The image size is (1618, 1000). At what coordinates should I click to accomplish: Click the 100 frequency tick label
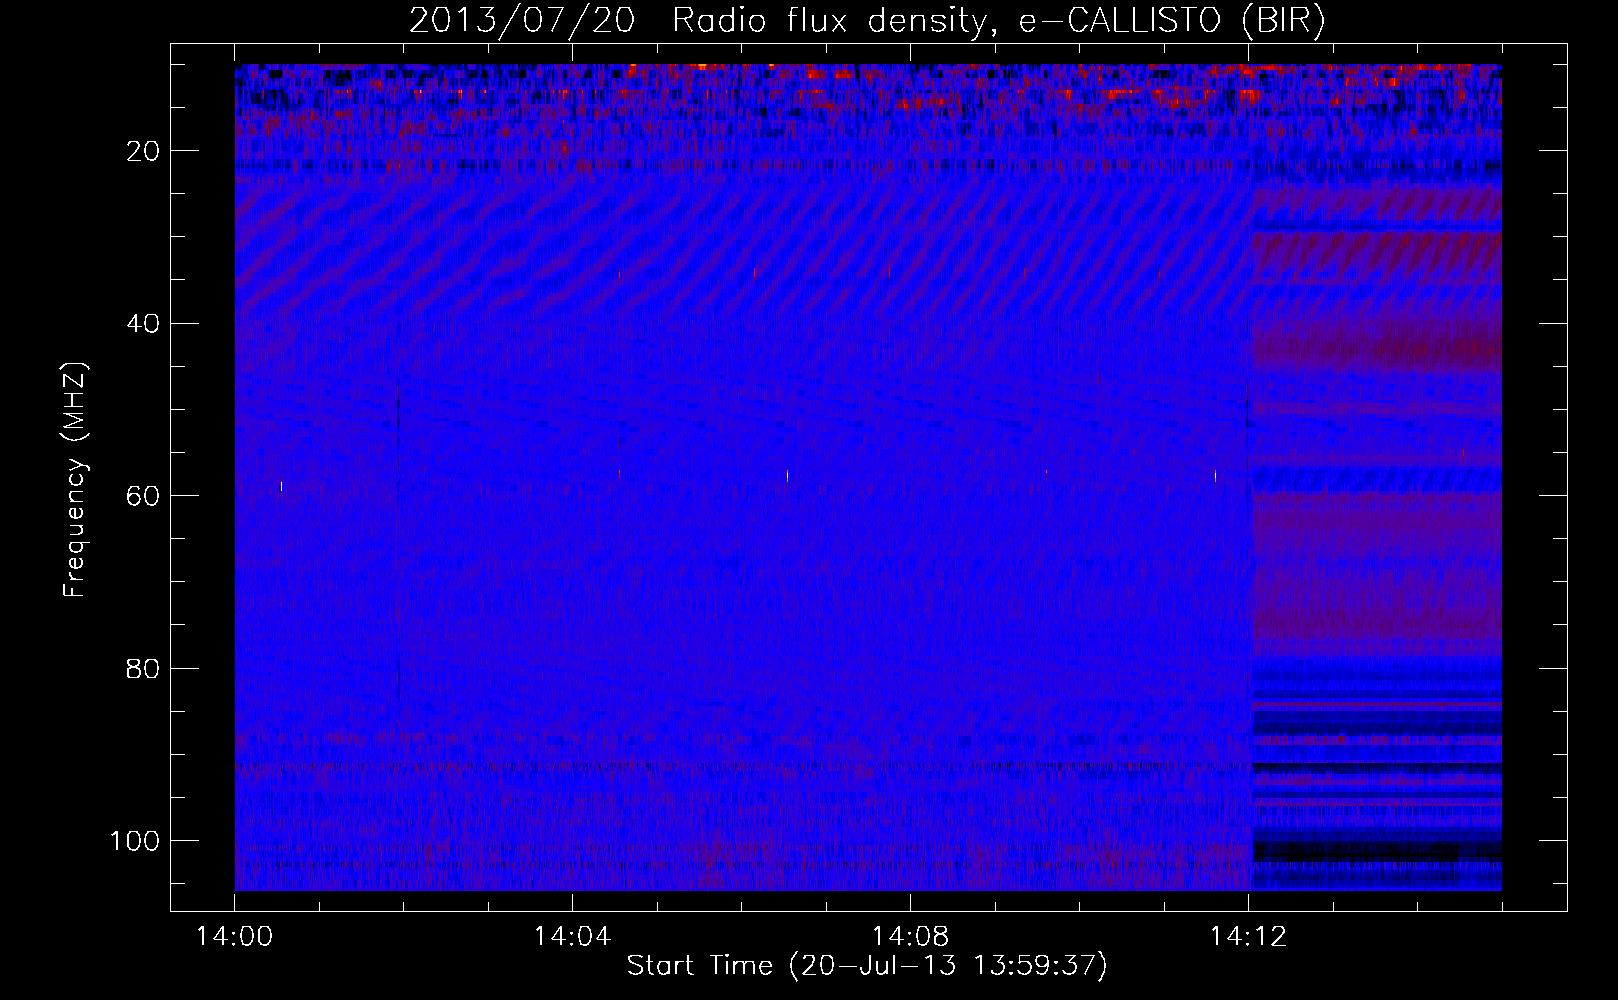tap(135, 841)
